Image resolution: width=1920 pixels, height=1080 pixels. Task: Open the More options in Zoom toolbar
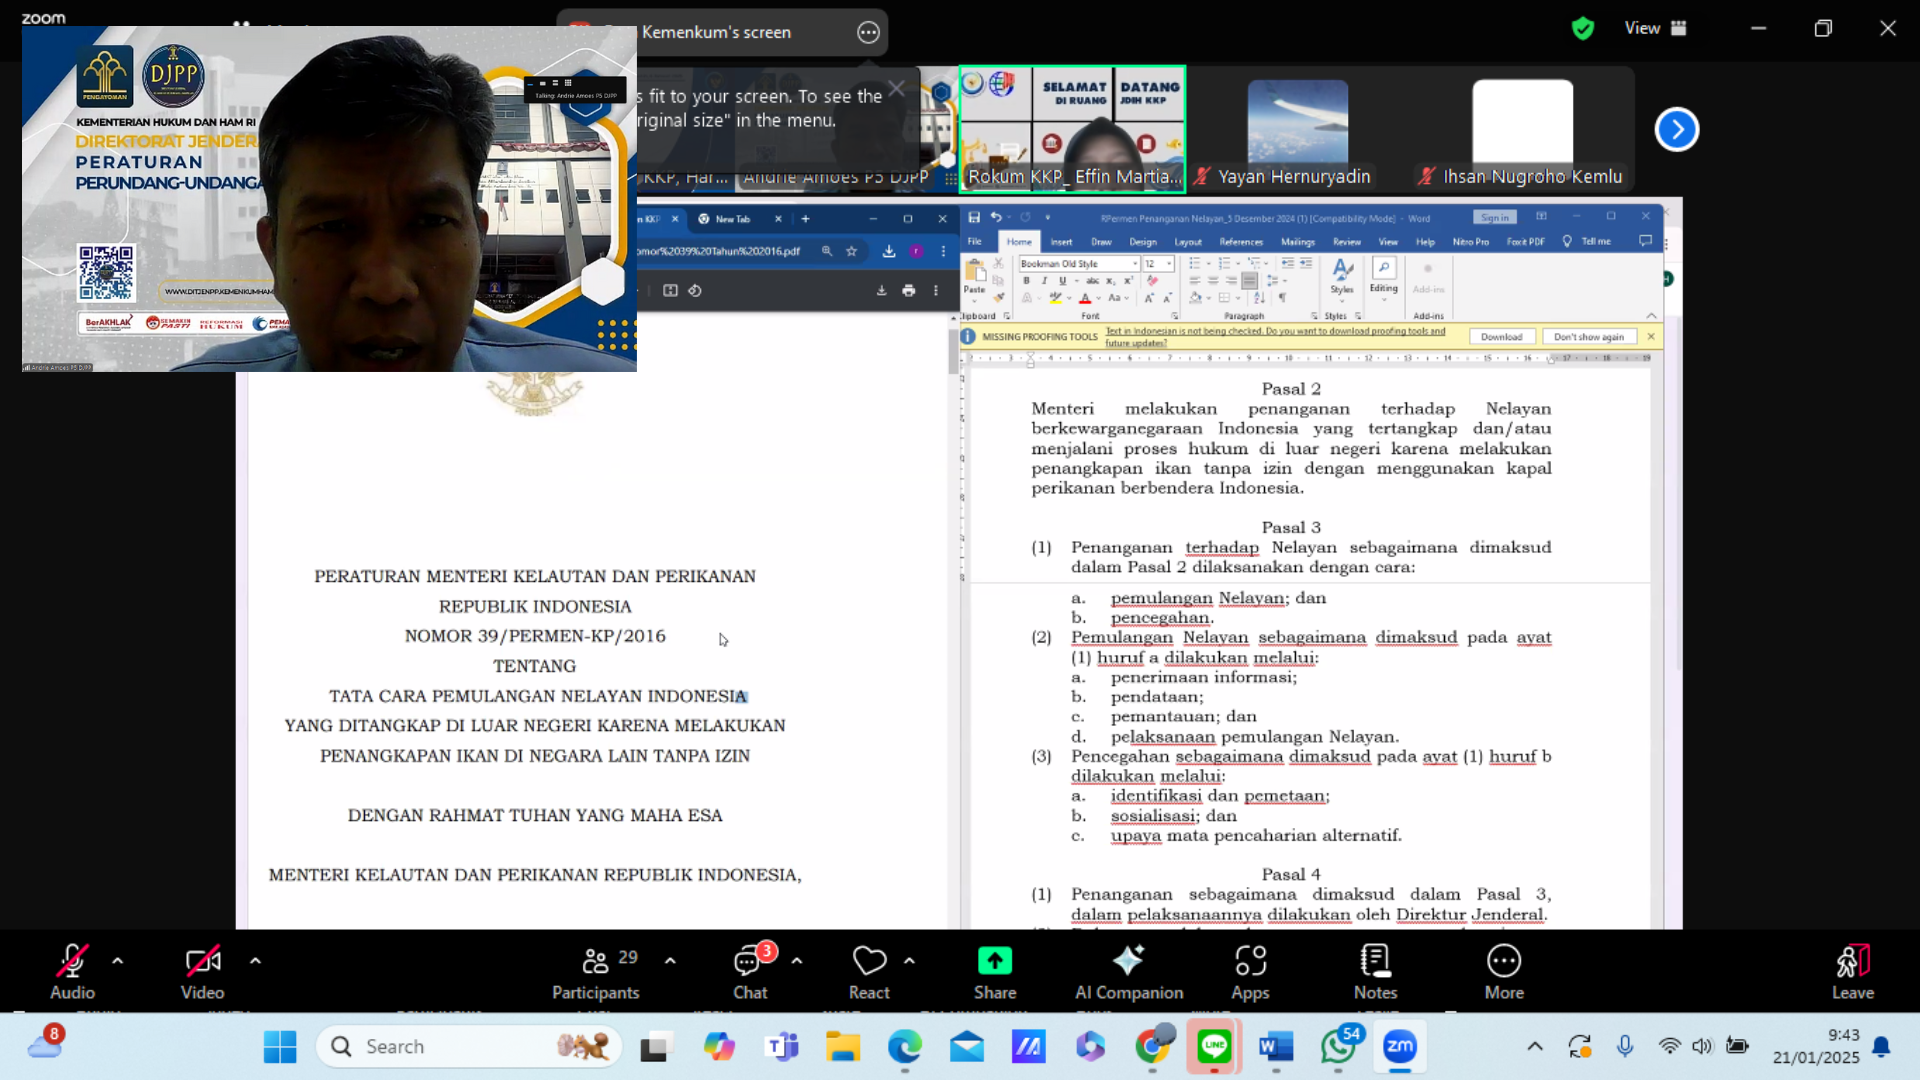(x=1504, y=971)
